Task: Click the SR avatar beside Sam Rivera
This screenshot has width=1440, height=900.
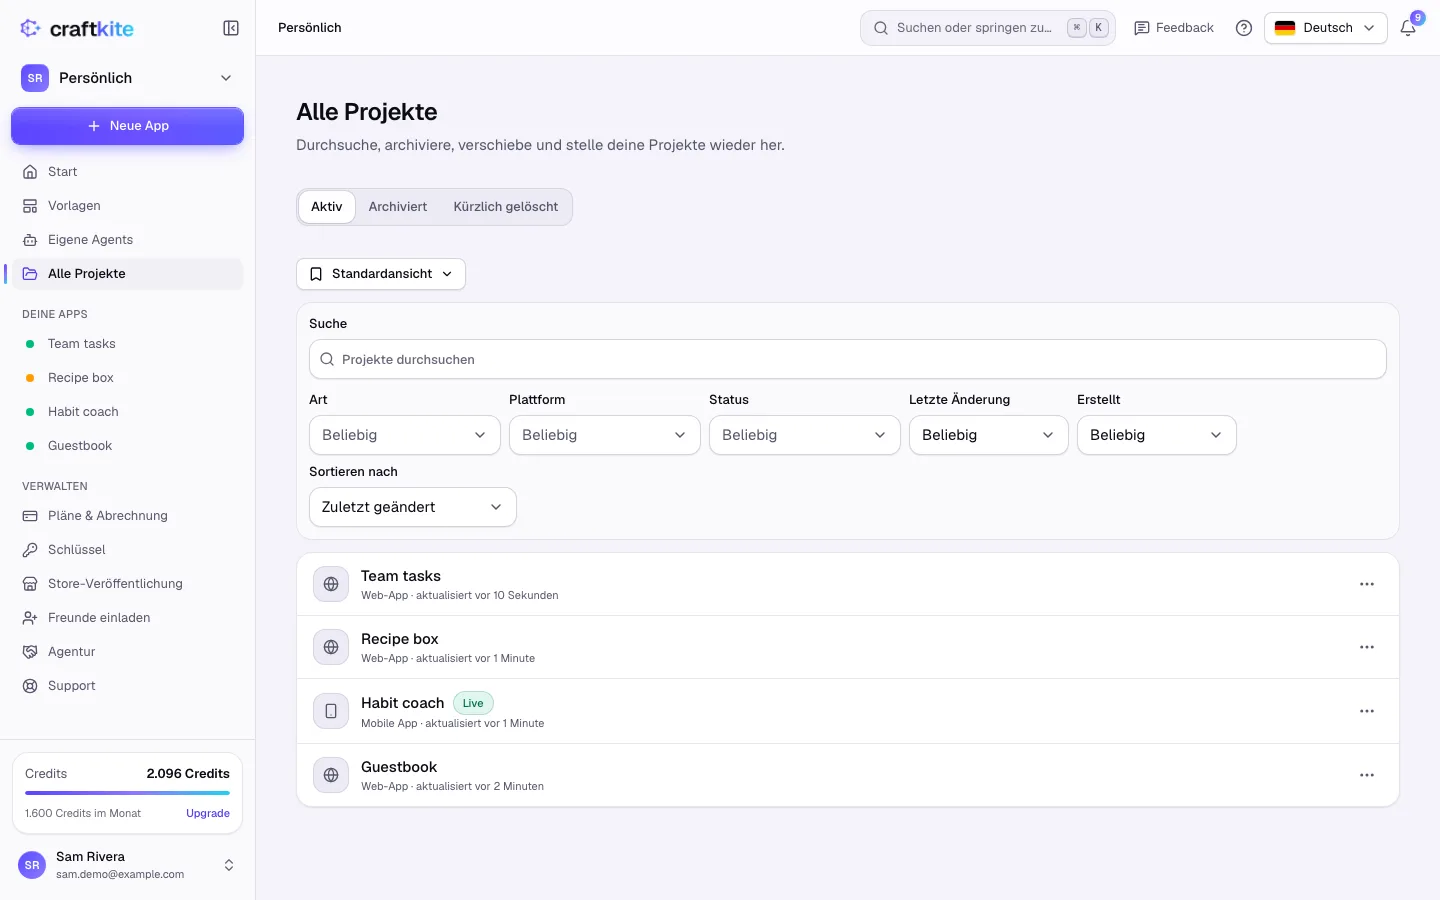Action: click(32, 865)
